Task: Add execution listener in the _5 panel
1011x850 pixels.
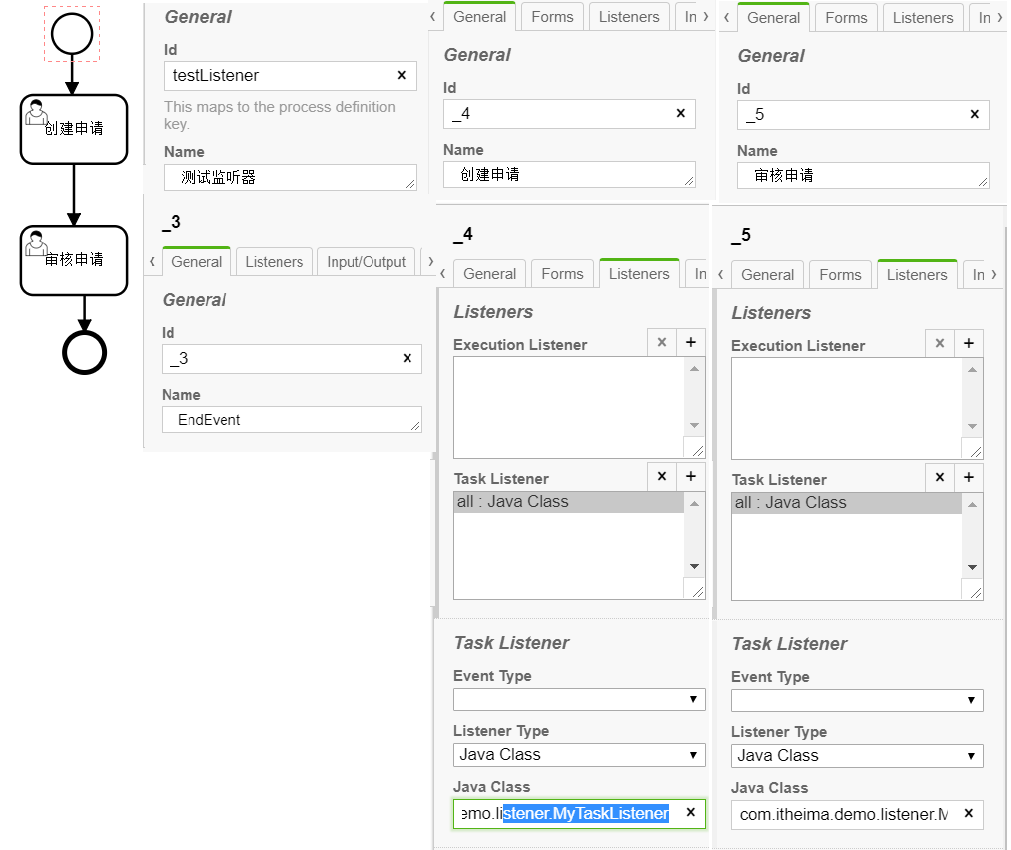Action: coord(968,343)
